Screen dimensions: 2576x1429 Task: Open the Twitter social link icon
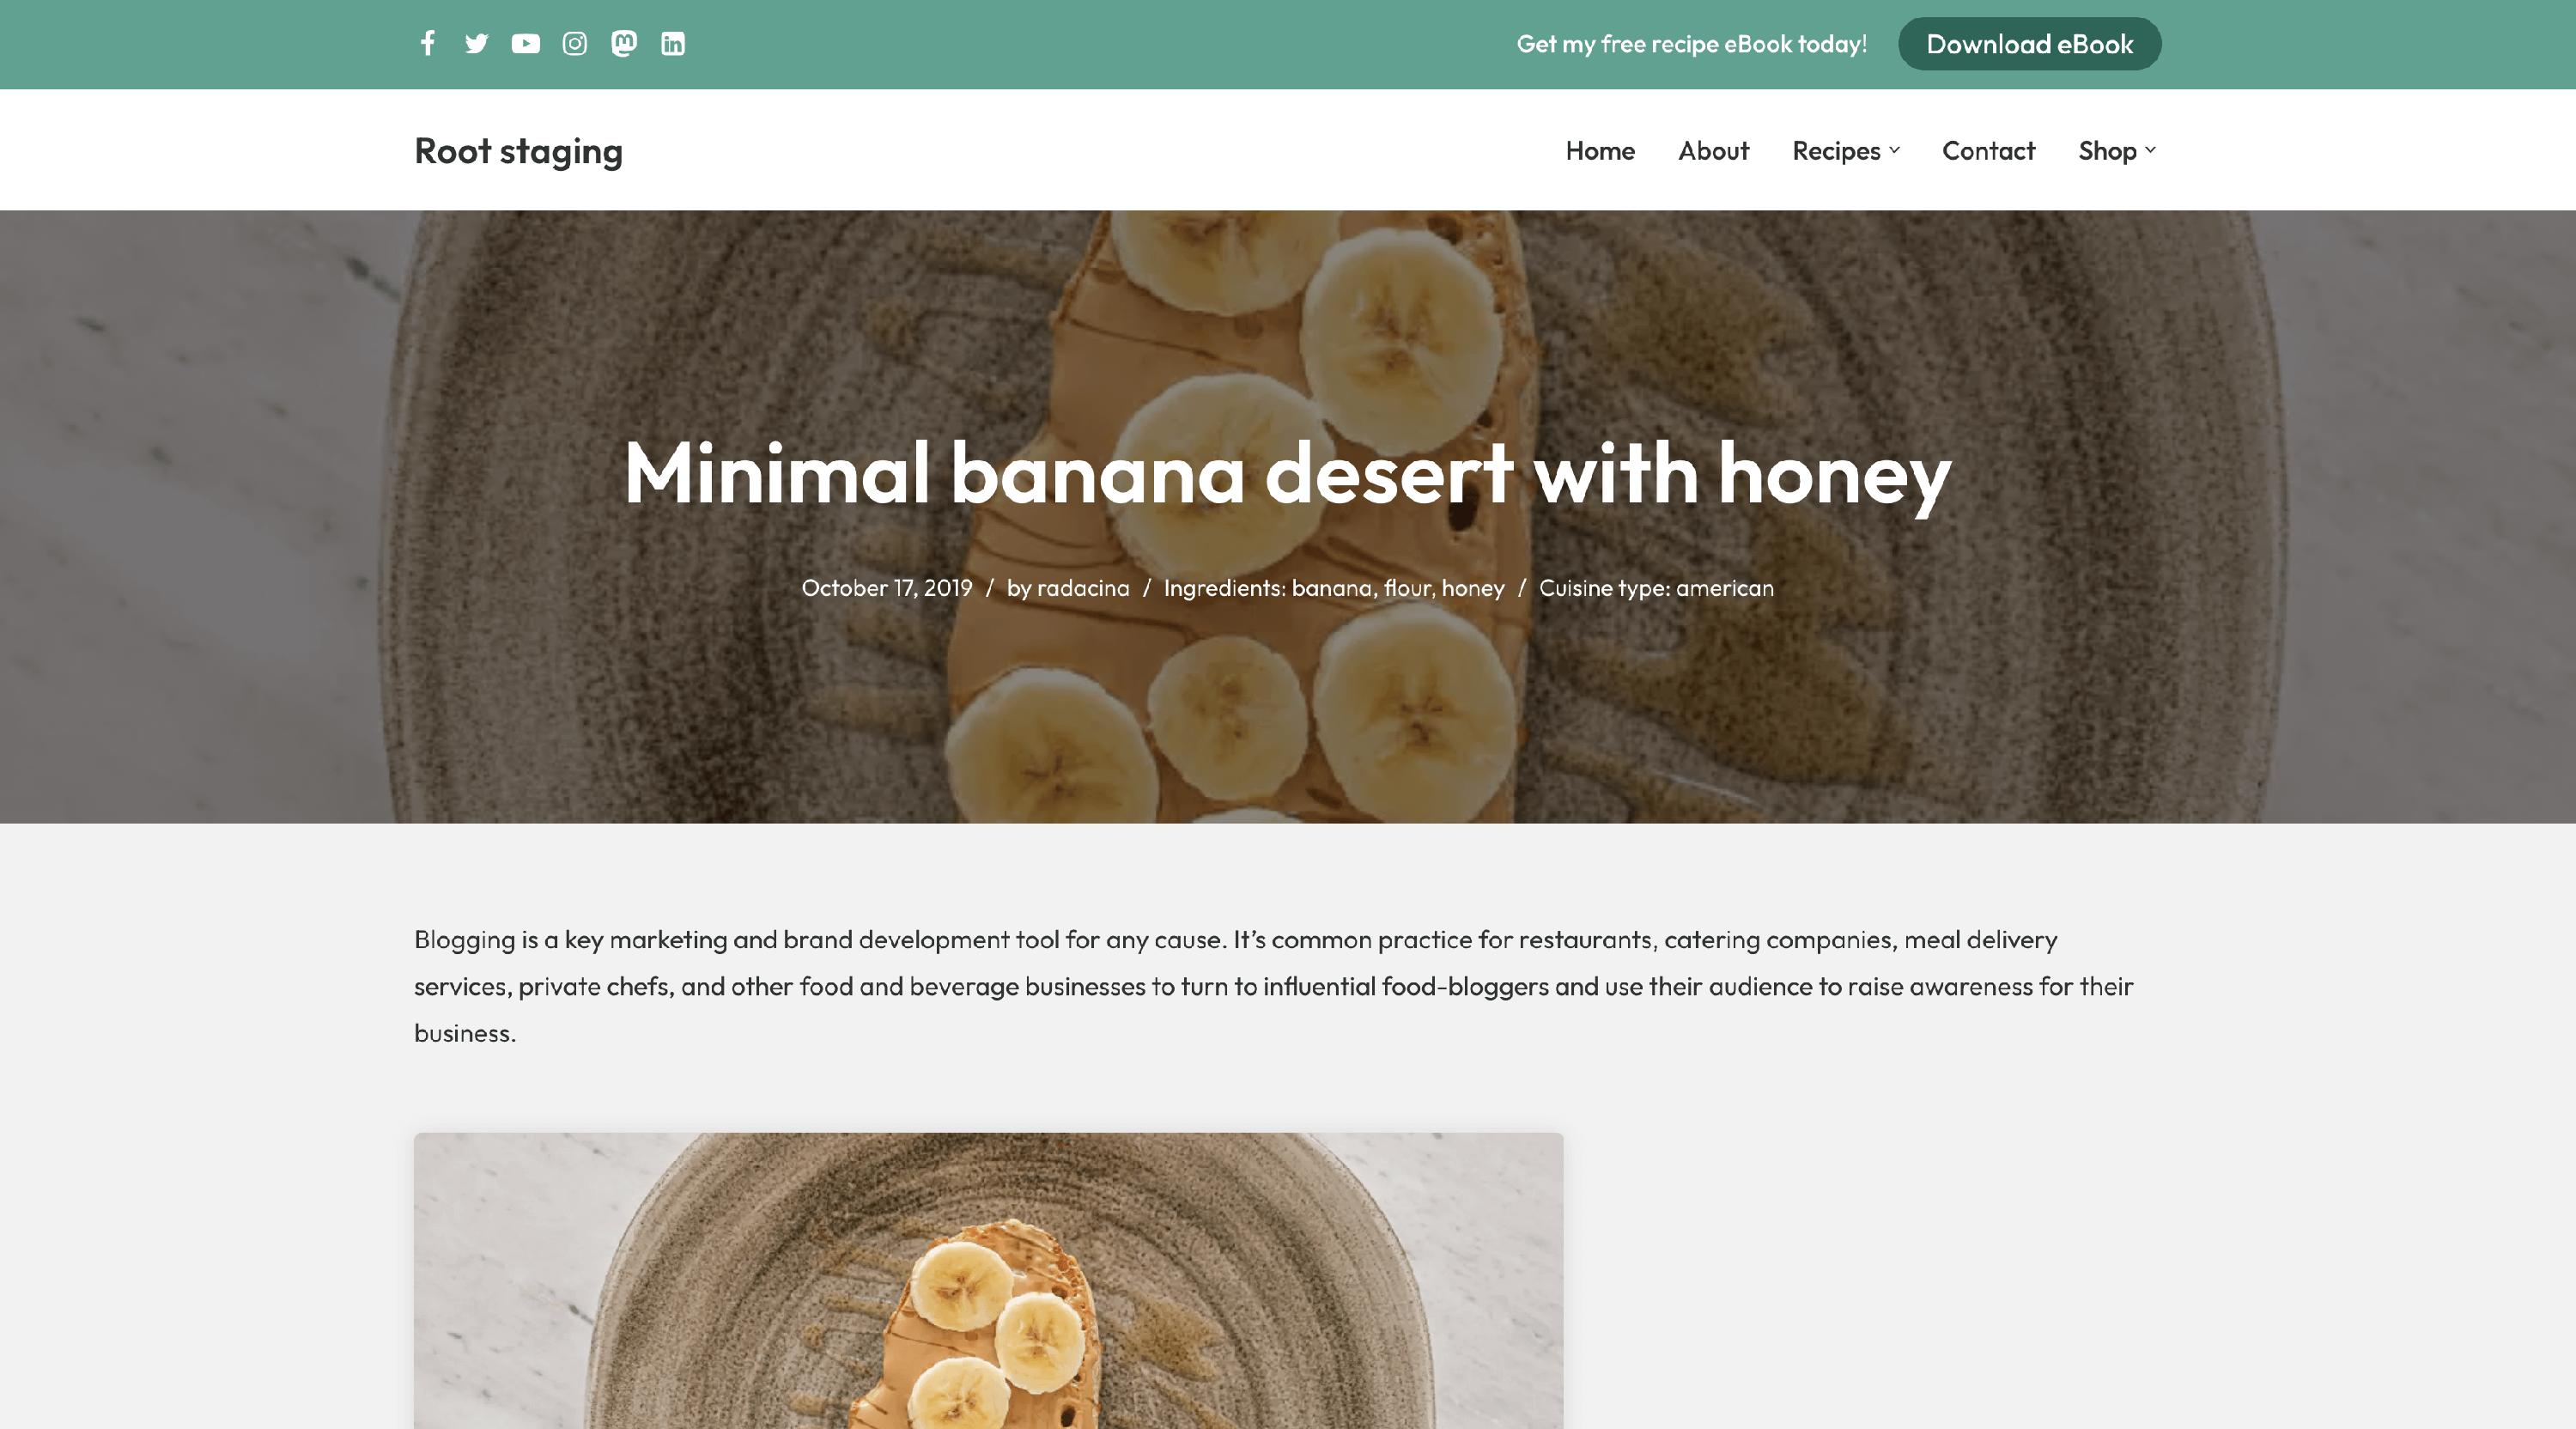pyautogui.click(x=476, y=43)
